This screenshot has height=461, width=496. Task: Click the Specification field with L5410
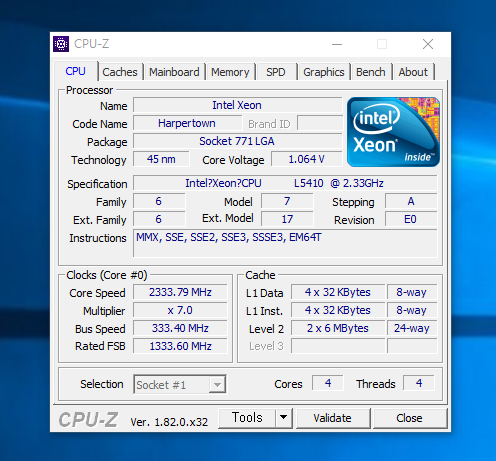click(285, 183)
